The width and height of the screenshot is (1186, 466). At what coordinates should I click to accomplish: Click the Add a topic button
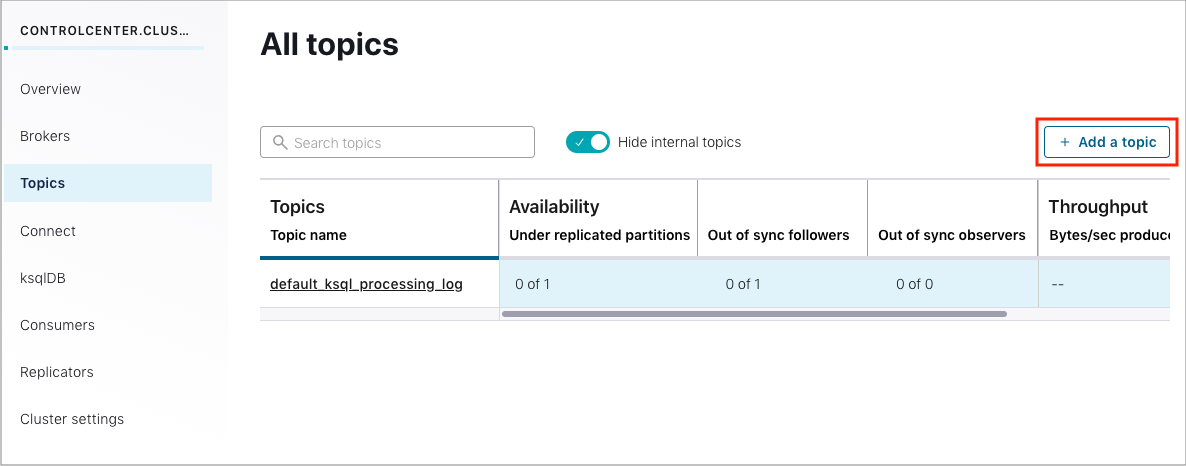[x=1107, y=142]
